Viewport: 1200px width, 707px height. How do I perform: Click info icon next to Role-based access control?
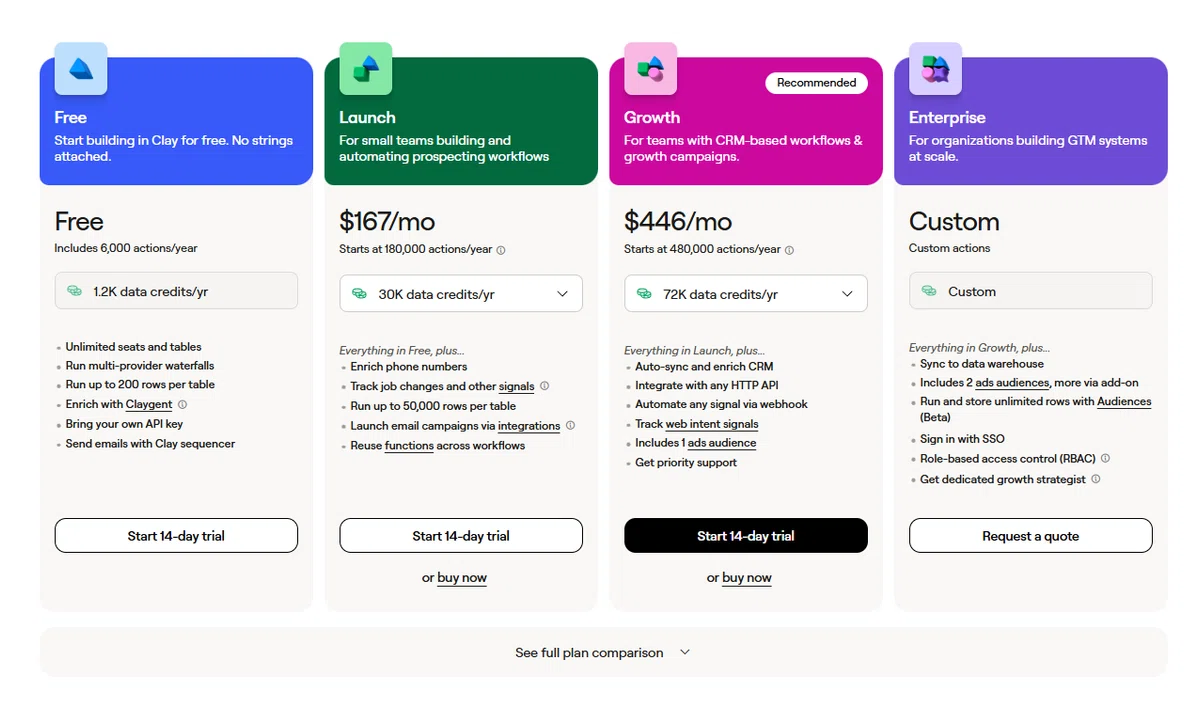point(1105,459)
